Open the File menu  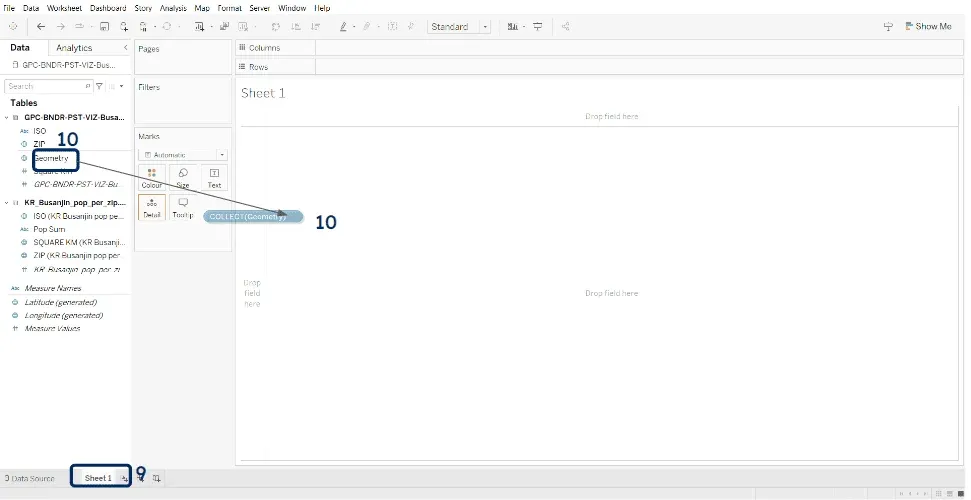click(x=9, y=8)
